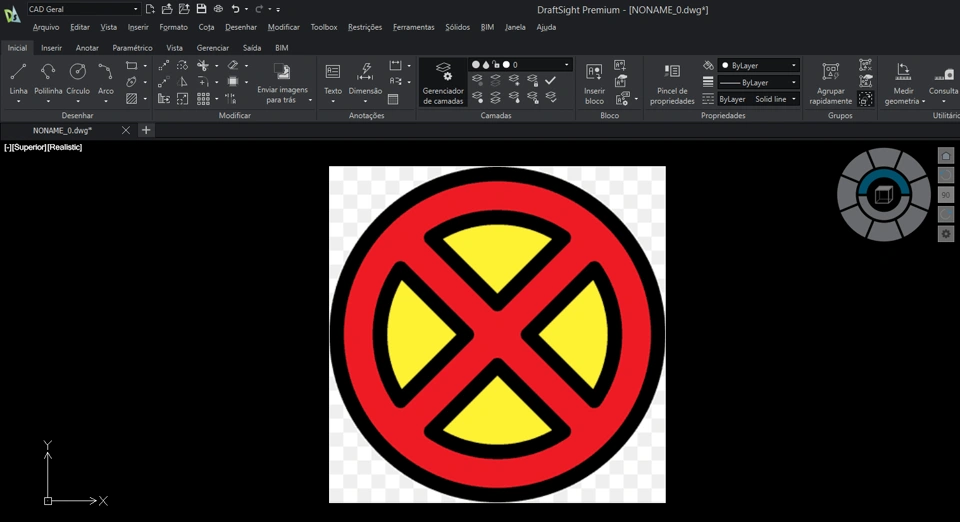Open the Editar menu
The height and width of the screenshot is (522, 960).
pos(80,27)
